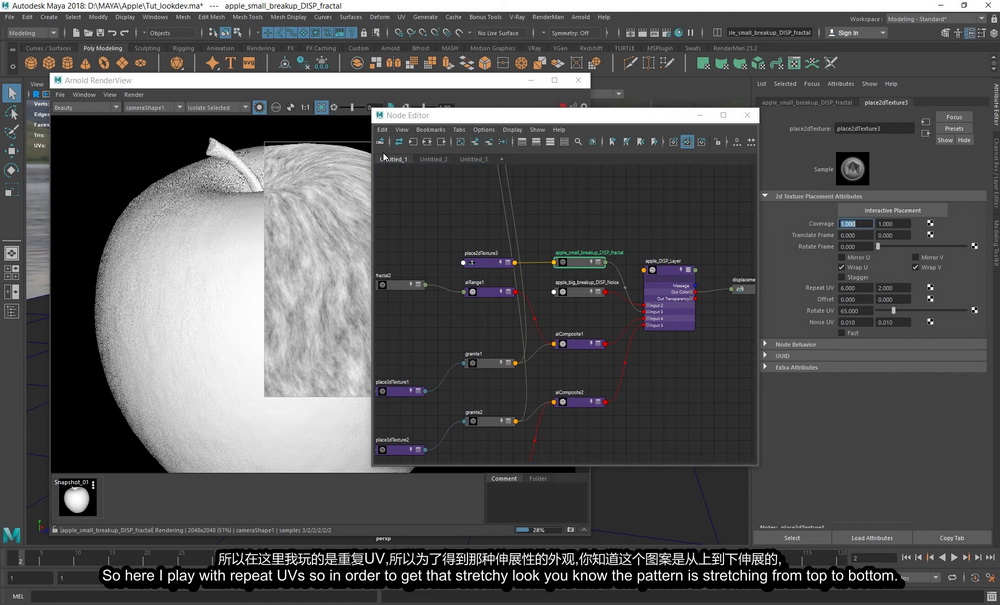Click the 1:1 zoom icon in RenderView
Screen dimensions: 1000x605
305,107
